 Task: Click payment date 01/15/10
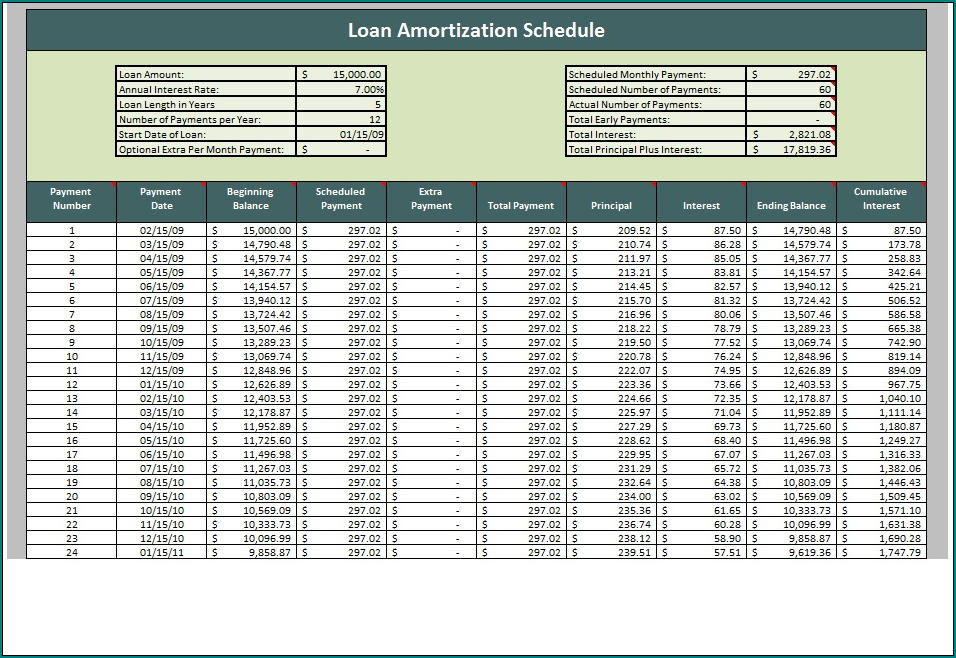(162, 385)
